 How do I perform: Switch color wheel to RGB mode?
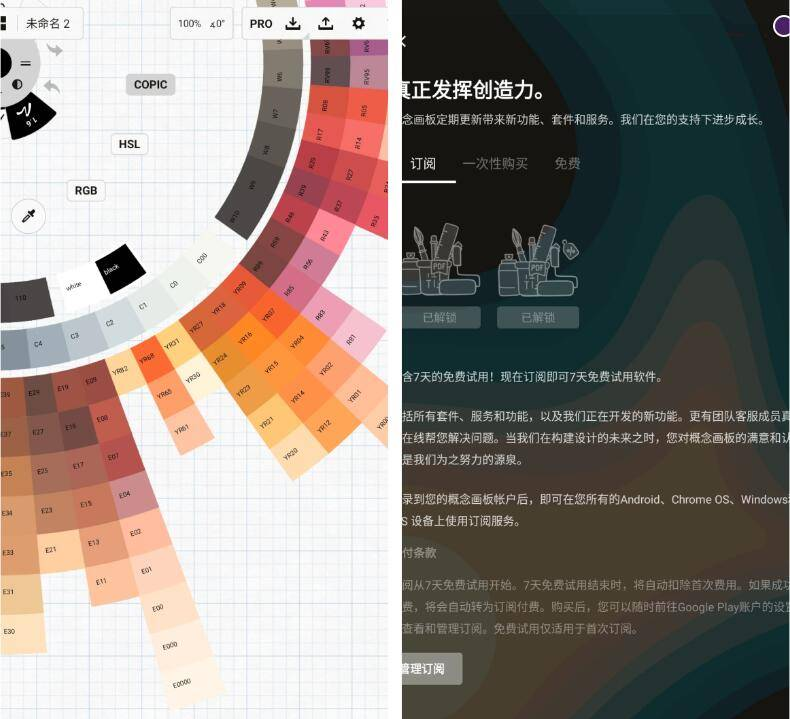(x=86, y=190)
